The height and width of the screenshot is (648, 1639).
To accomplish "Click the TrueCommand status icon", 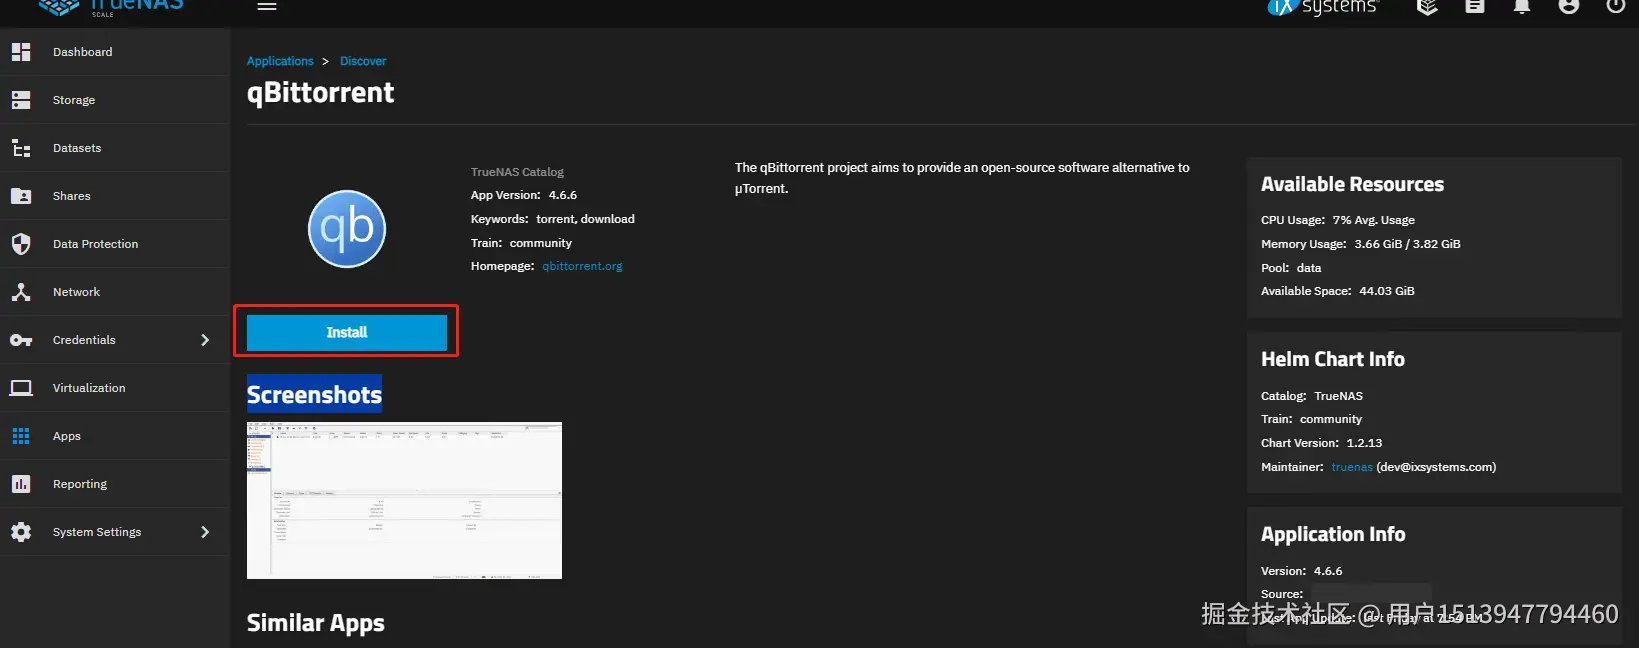I will 1427,6.
